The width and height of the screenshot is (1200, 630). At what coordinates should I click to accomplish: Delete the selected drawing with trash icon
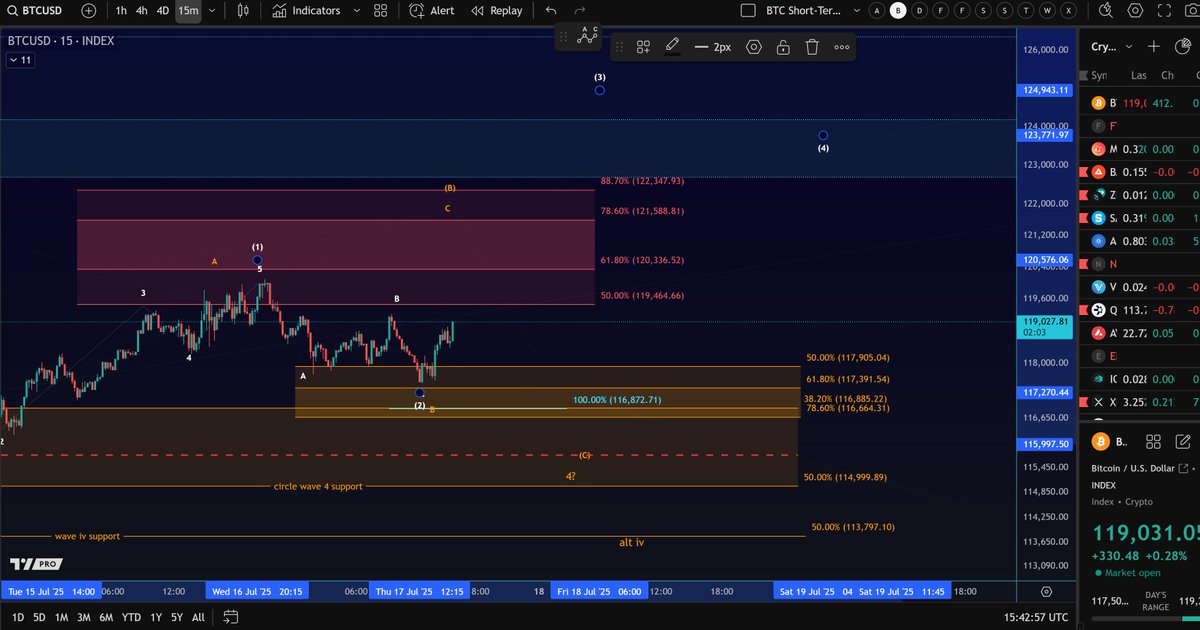click(x=812, y=47)
